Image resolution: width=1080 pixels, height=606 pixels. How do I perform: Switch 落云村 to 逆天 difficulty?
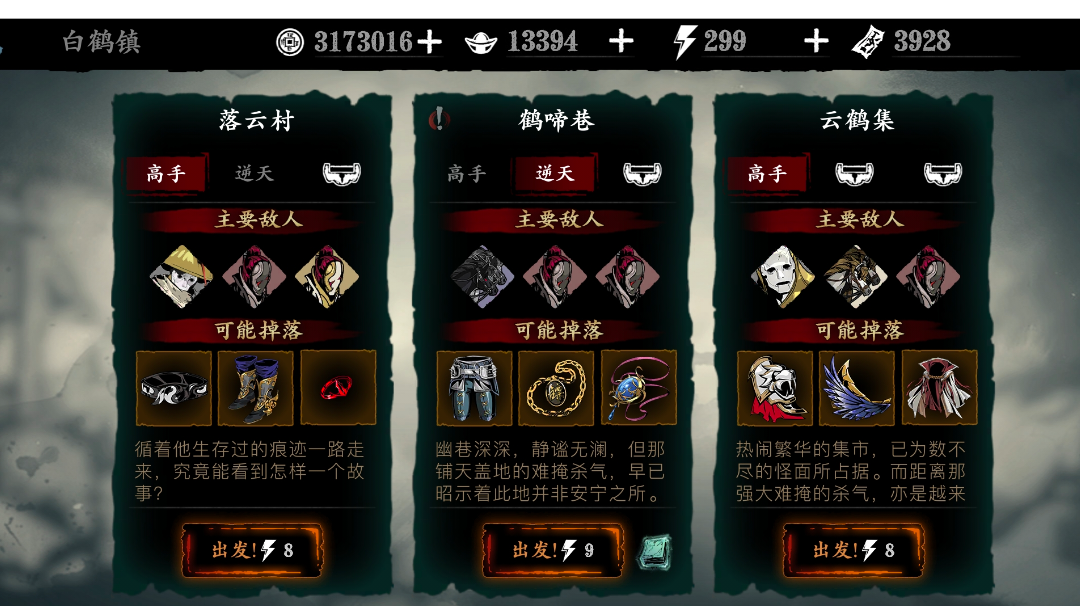[254, 173]
